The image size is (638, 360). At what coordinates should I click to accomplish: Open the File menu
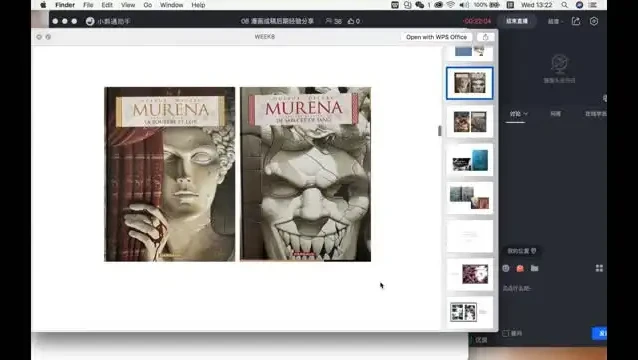88,5
